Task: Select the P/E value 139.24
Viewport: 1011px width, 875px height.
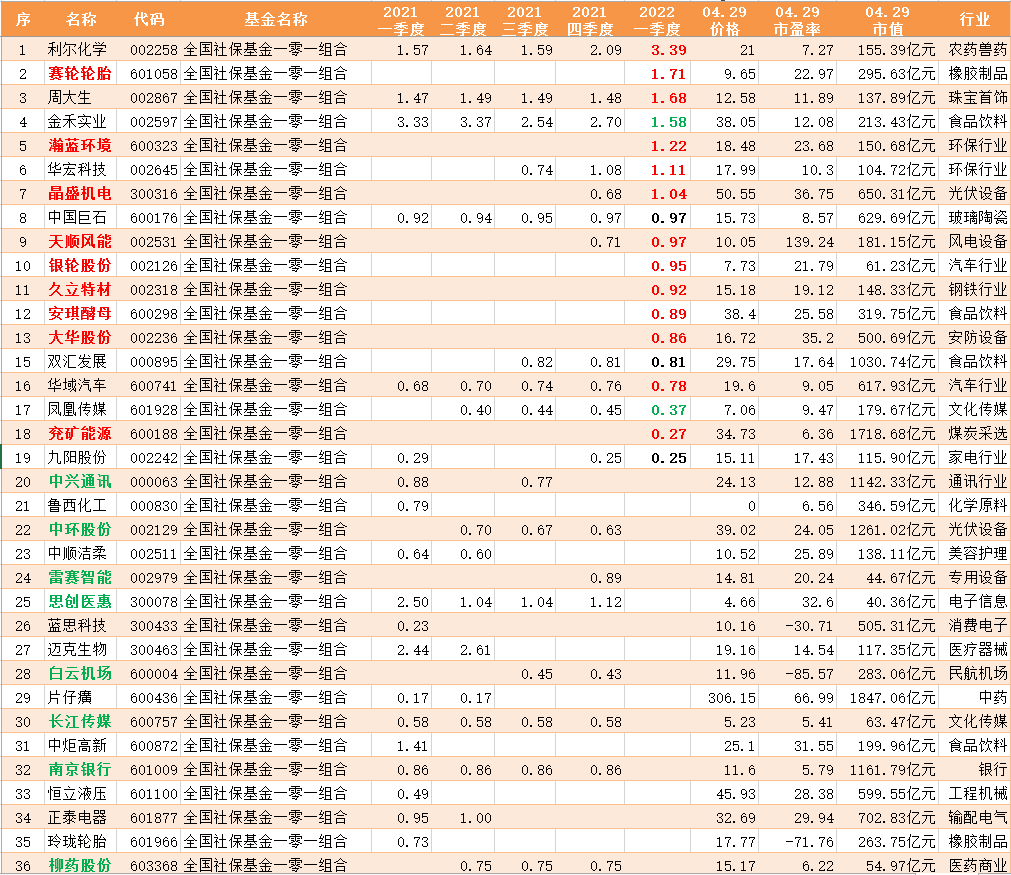Action: pyautogui.click(x=809, y=242)
